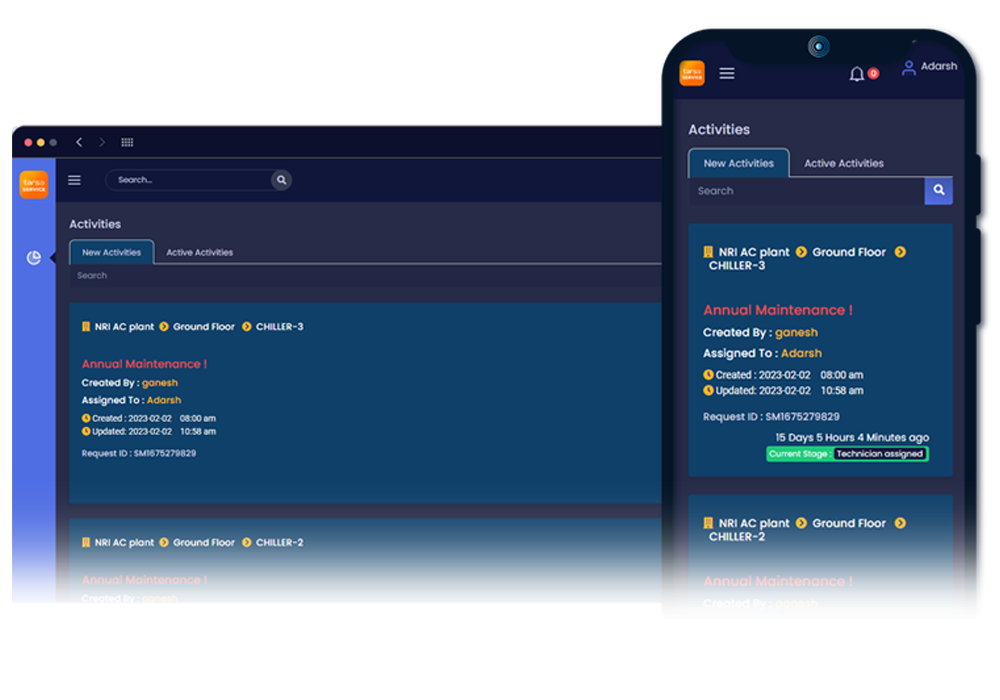Select New Activities tab in desktop view

click(x=111, y=253)
